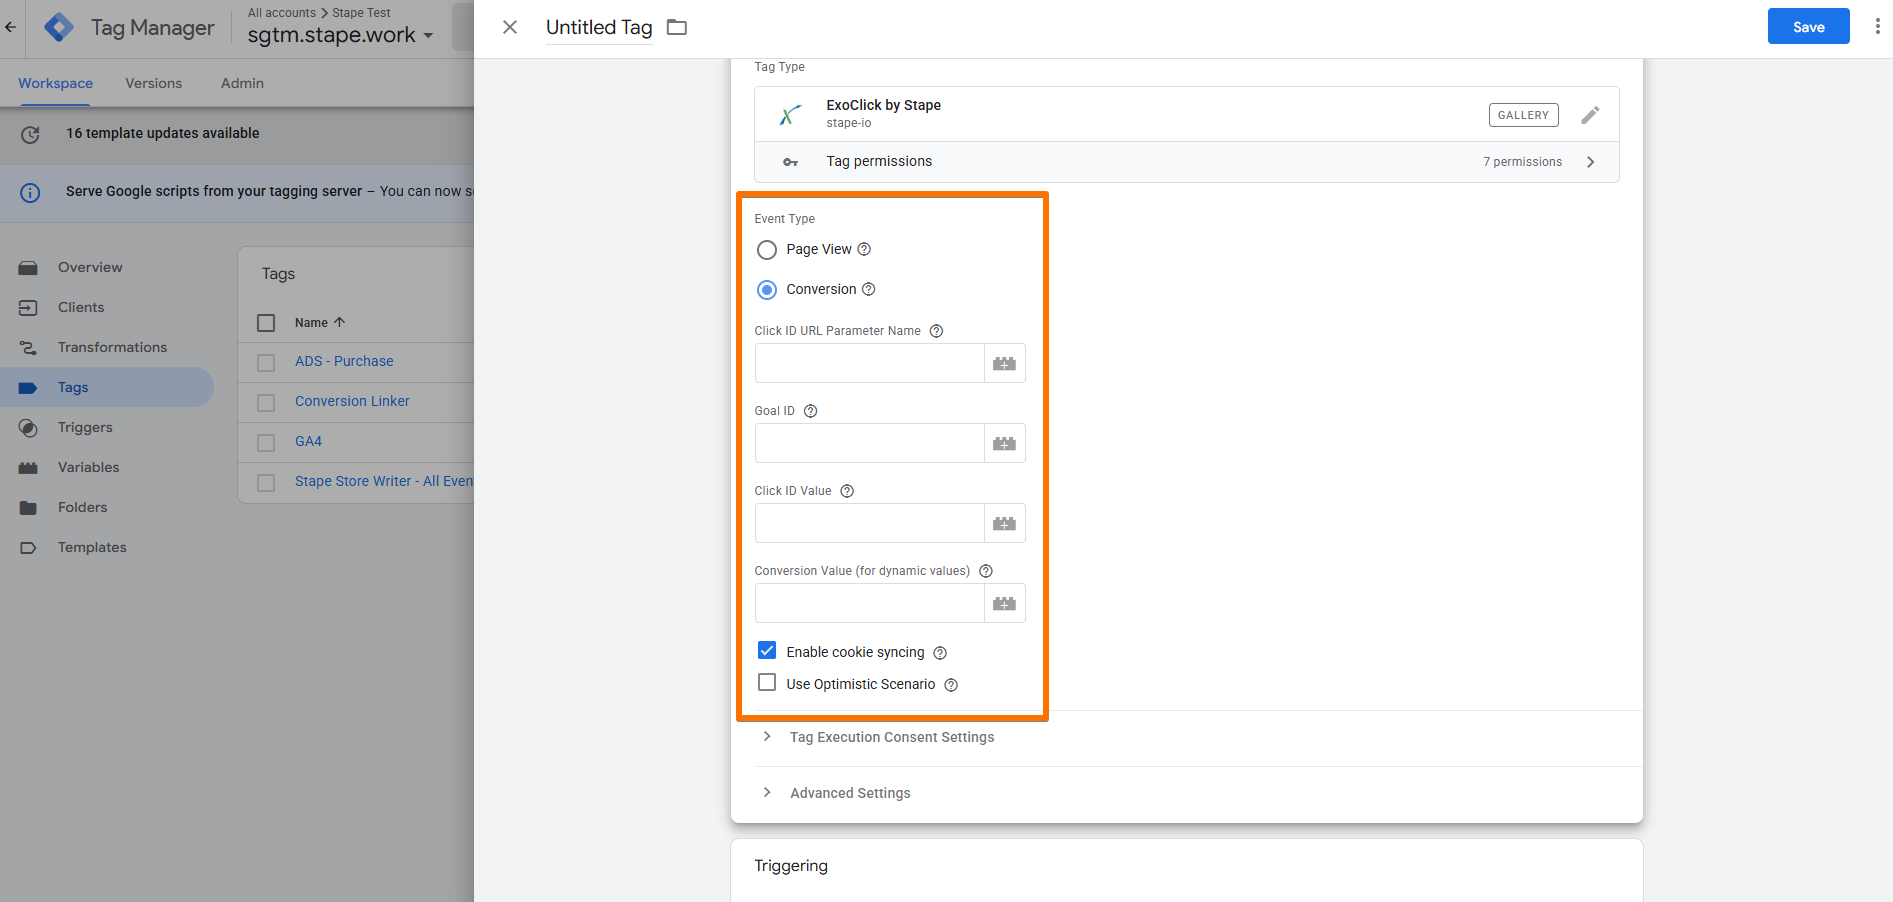Click the key icon beside Tag permissions
Screen dimensions: 1893x902
pos(790,162)
